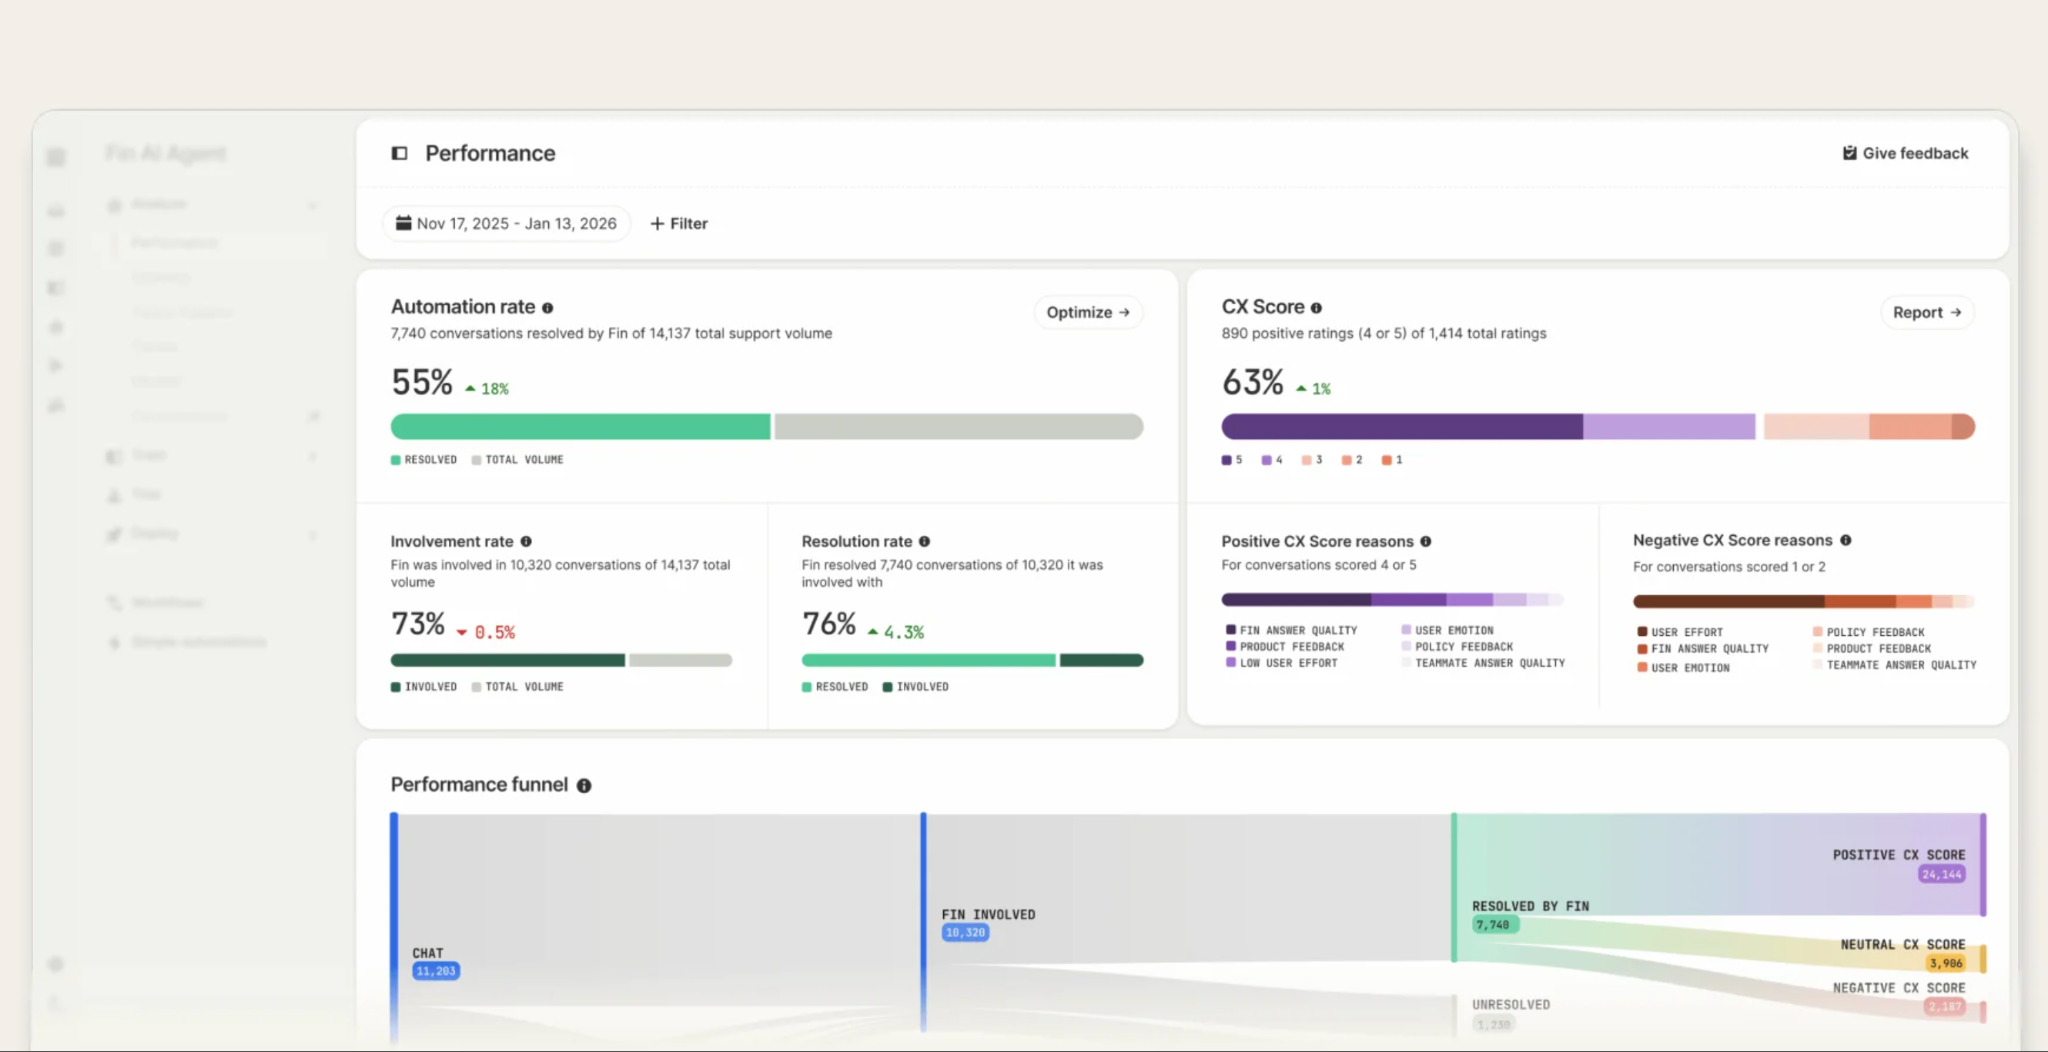This screenshot has height=1052, width=2048.
Task: Click POLICY FEEDBACK in Negative reasons legend
Action: tap(1869, 633)
